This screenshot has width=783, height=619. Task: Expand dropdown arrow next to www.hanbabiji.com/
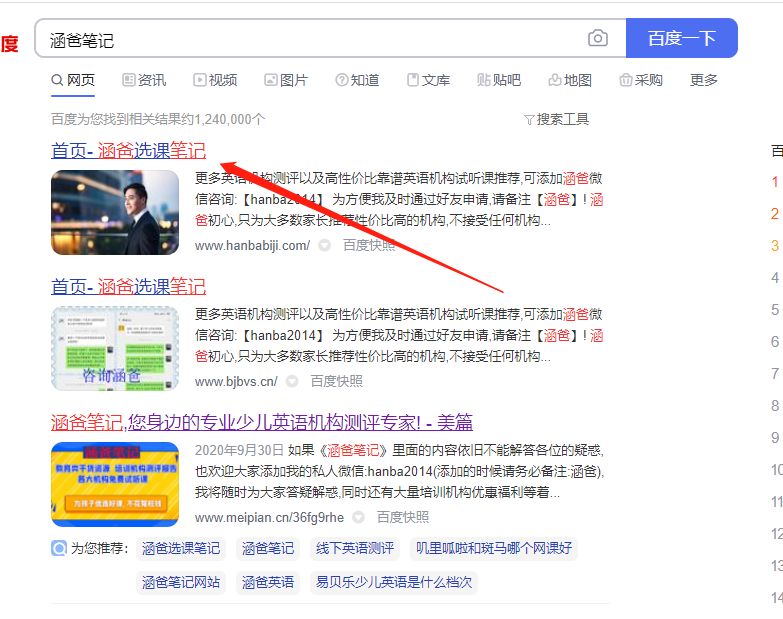(325, 246)
